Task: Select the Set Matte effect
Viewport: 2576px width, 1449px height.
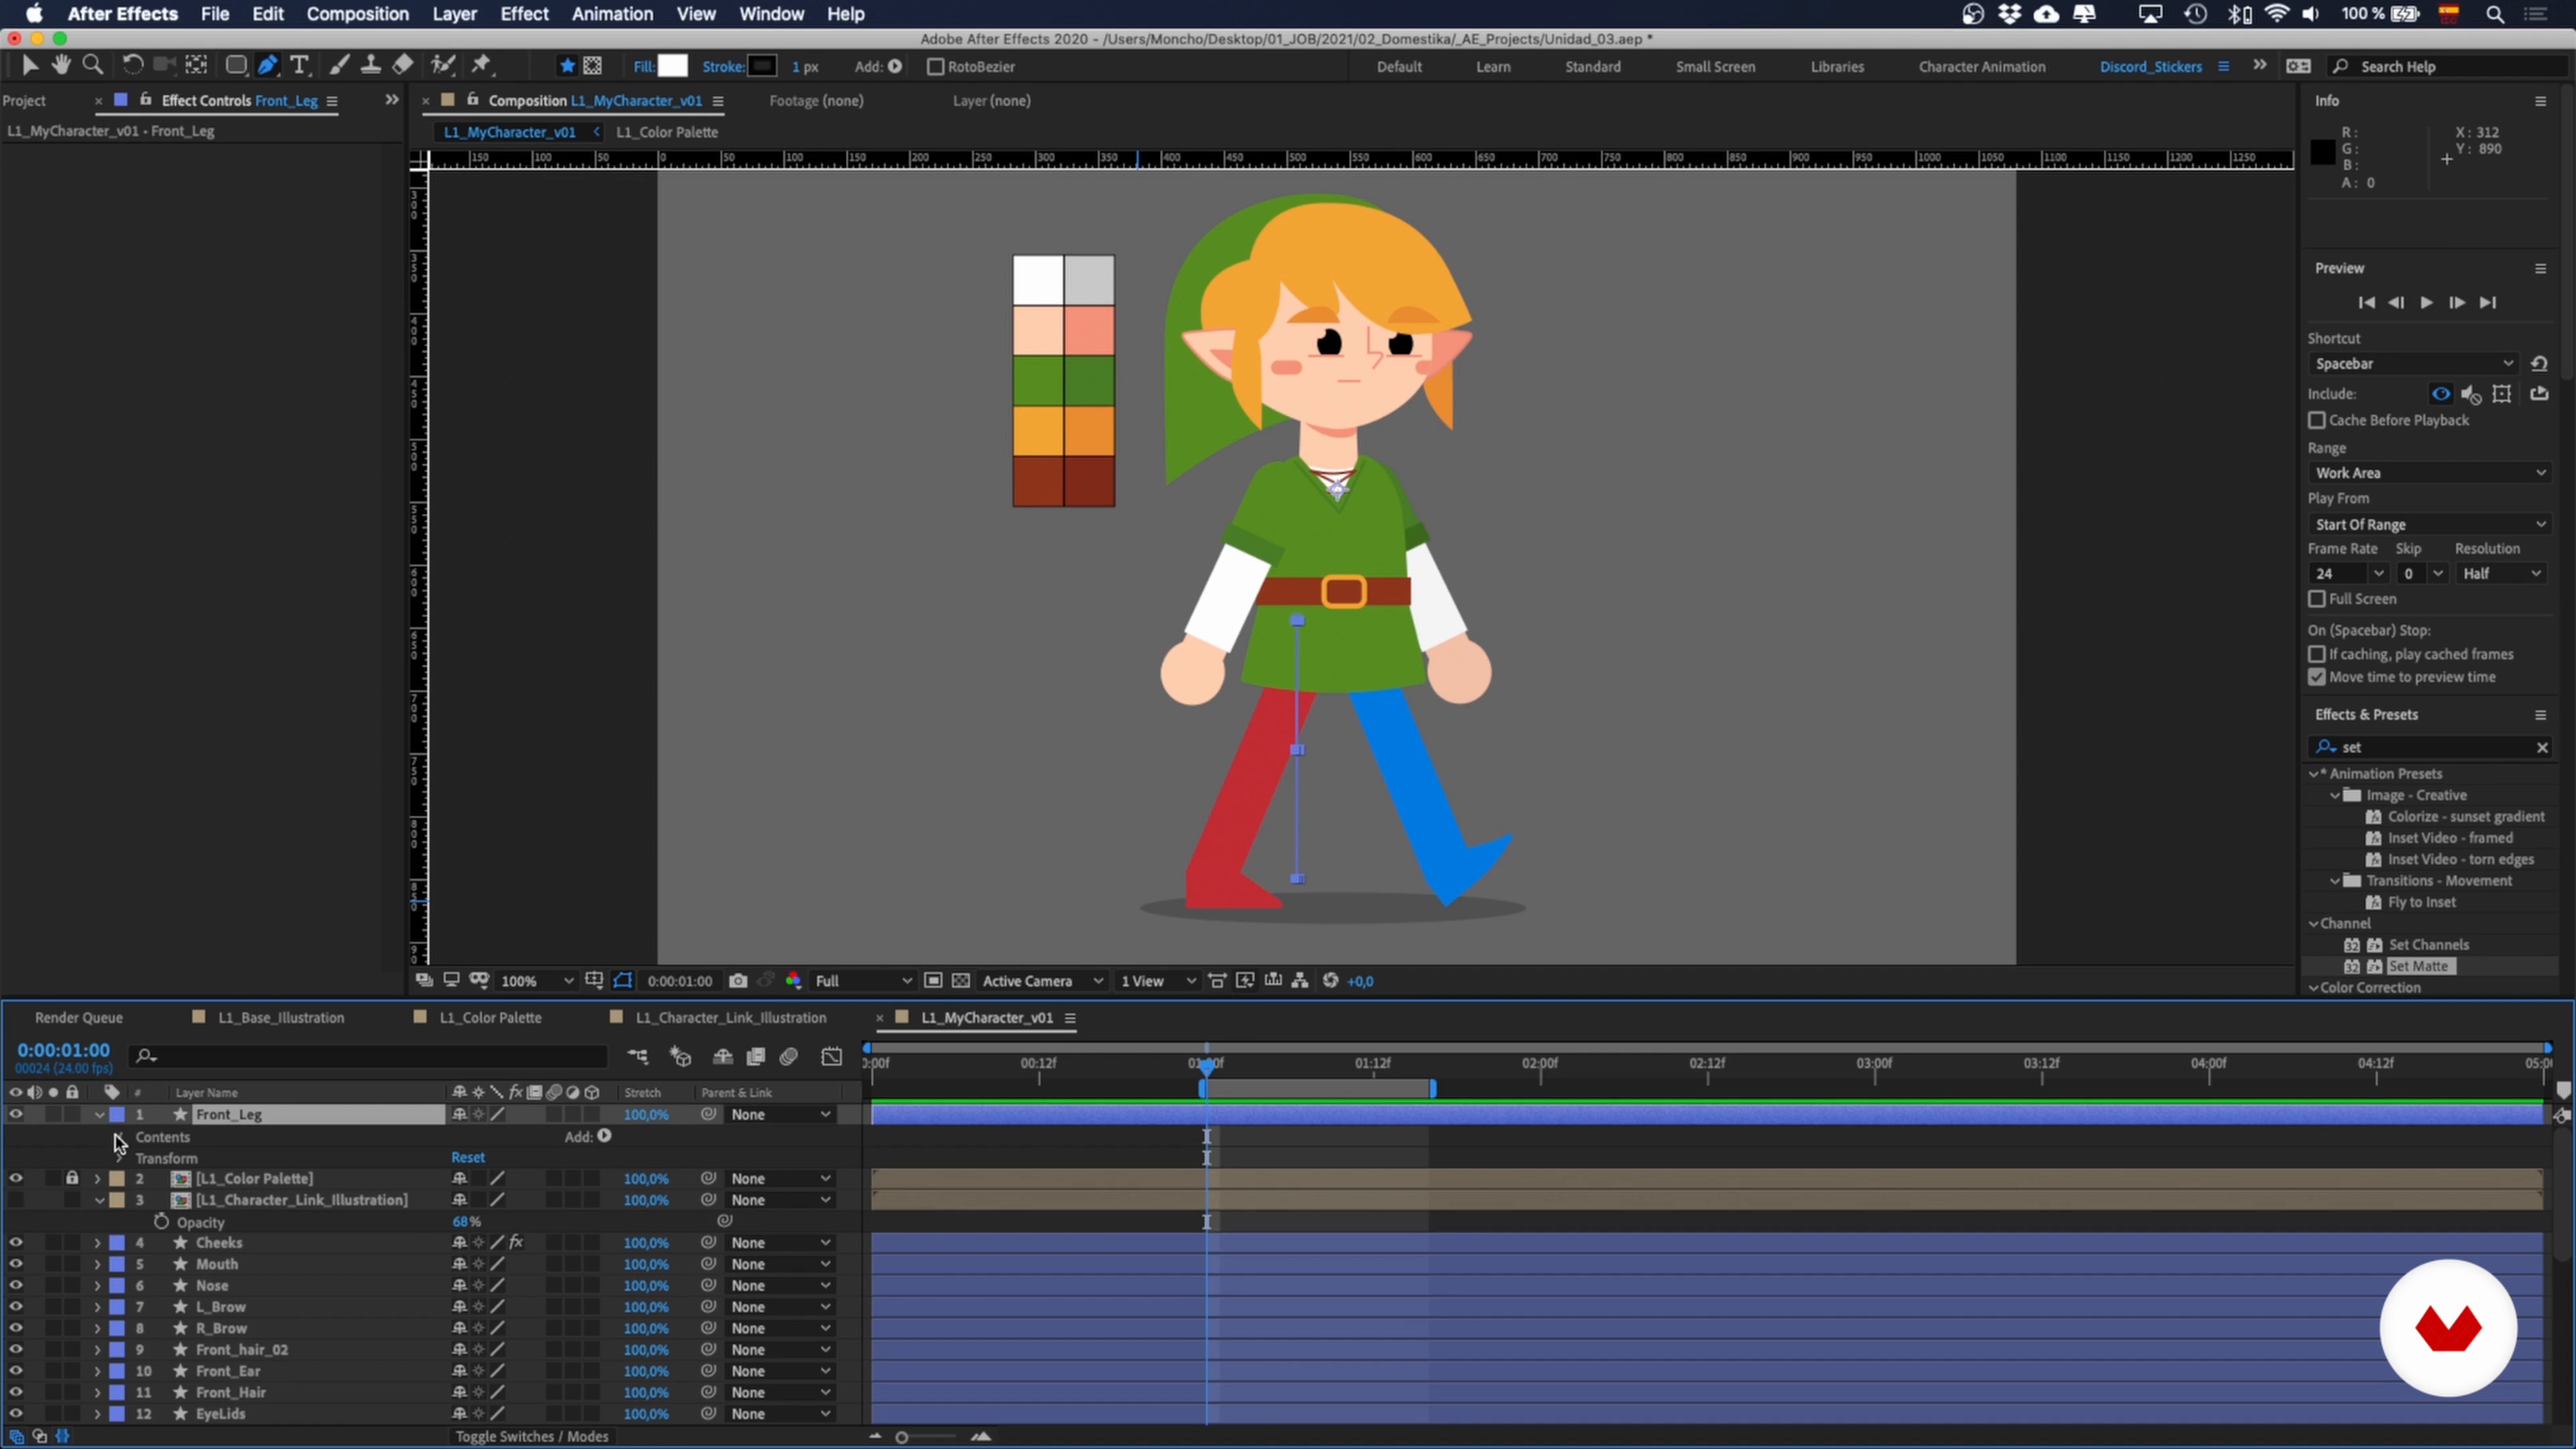Action: (x=2418, y=967)
